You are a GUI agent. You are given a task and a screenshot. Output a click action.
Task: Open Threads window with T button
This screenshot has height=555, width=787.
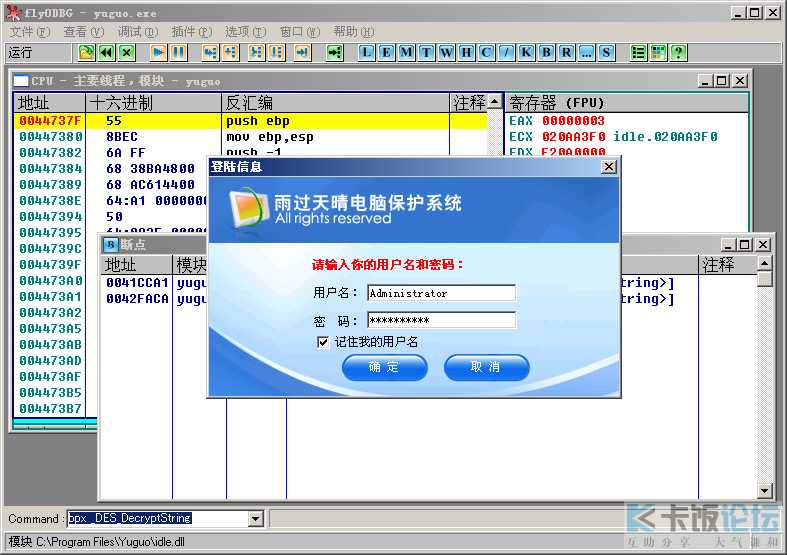(426, 52)
